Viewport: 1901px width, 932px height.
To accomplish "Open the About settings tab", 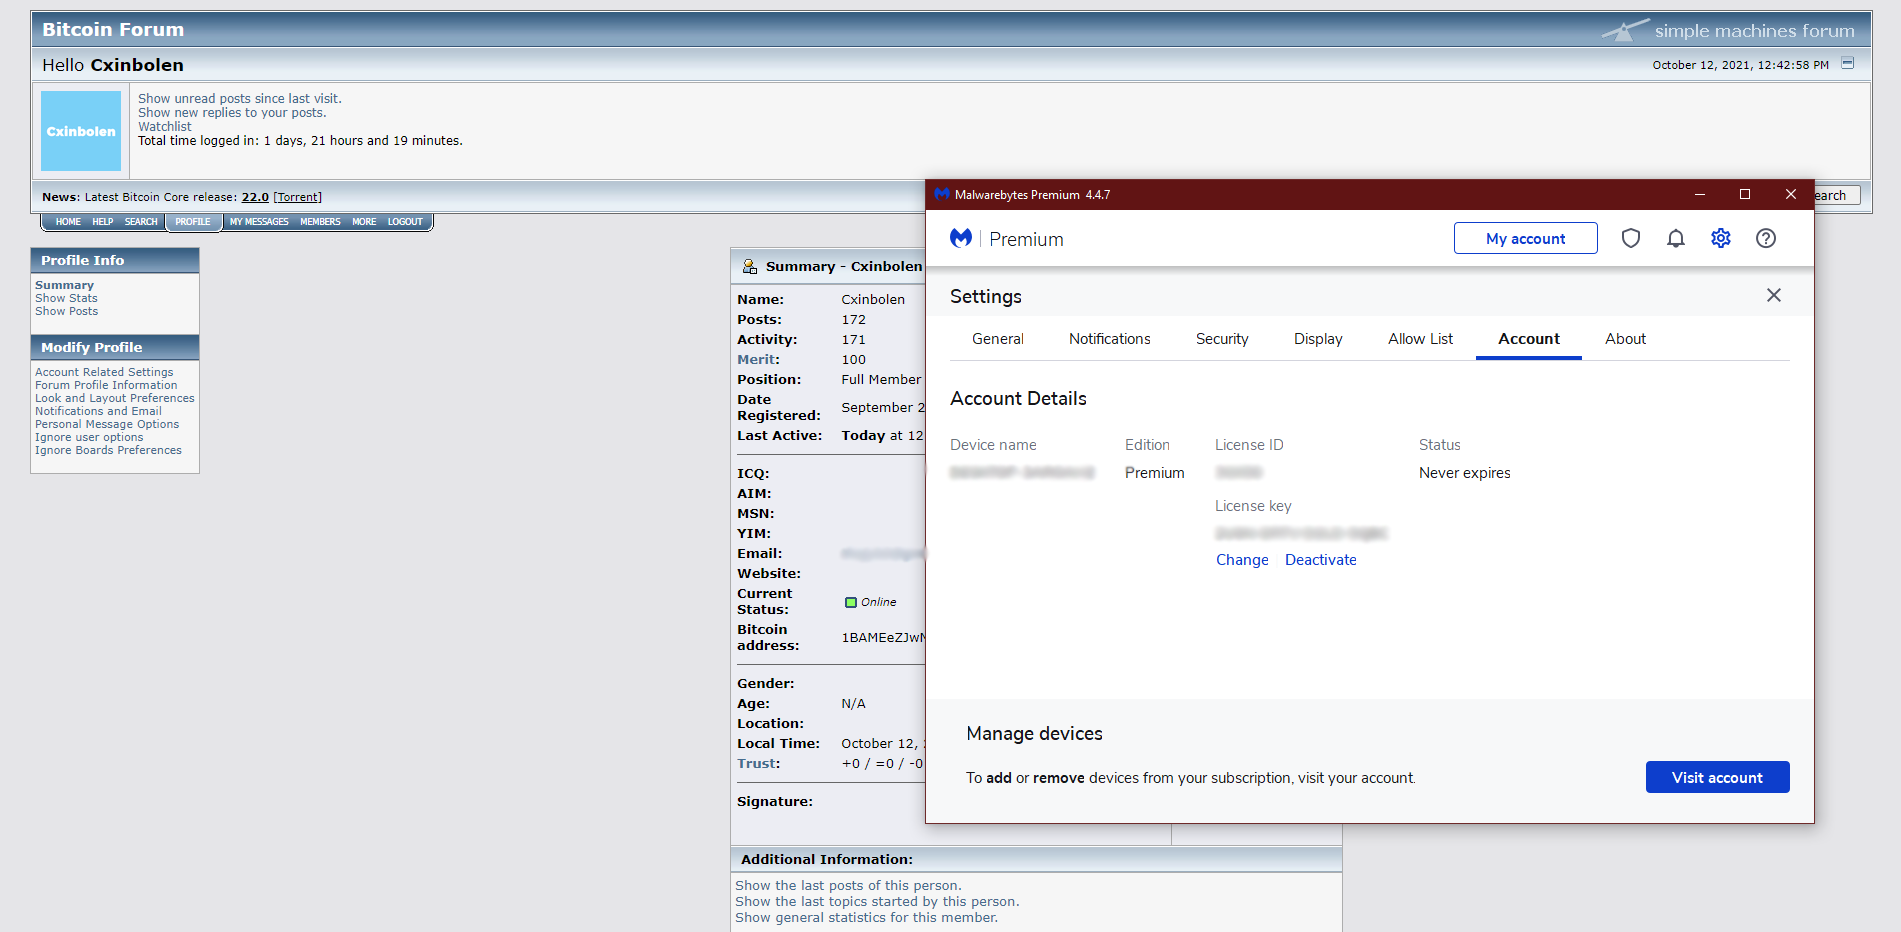I will 1626,339.
